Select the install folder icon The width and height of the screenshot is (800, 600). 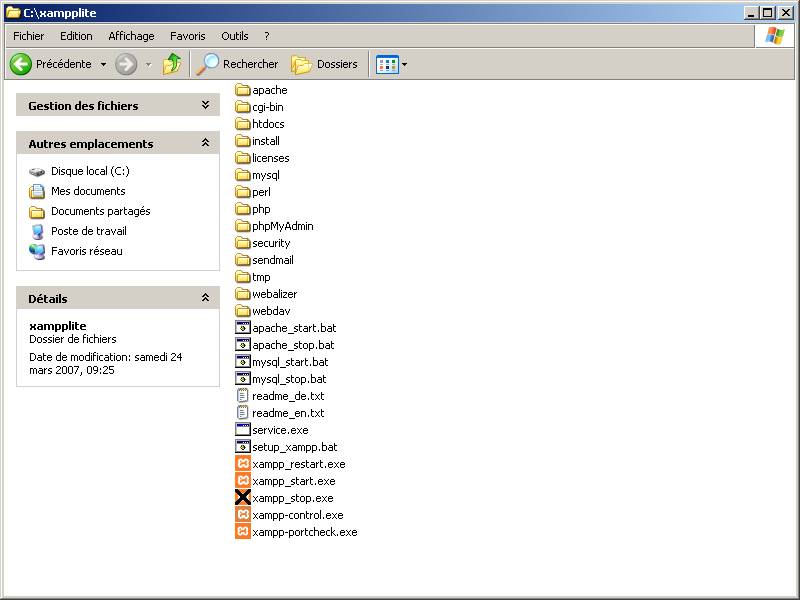click(243, 141)
